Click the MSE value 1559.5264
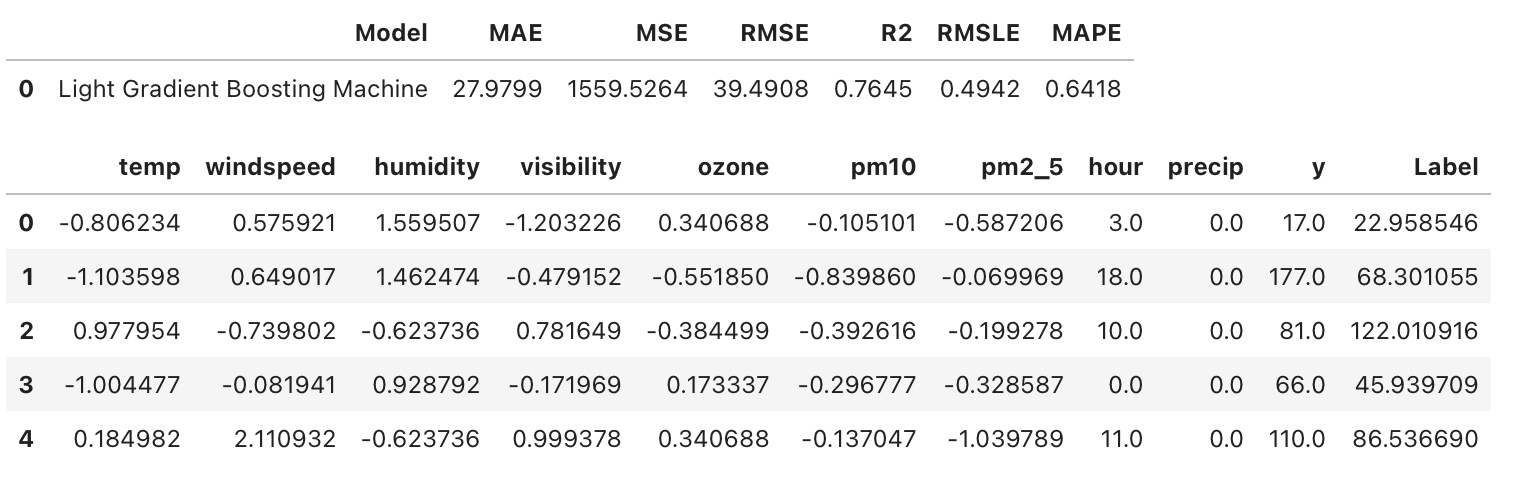This screenshot has height=486, width=1520. [627, 89]
